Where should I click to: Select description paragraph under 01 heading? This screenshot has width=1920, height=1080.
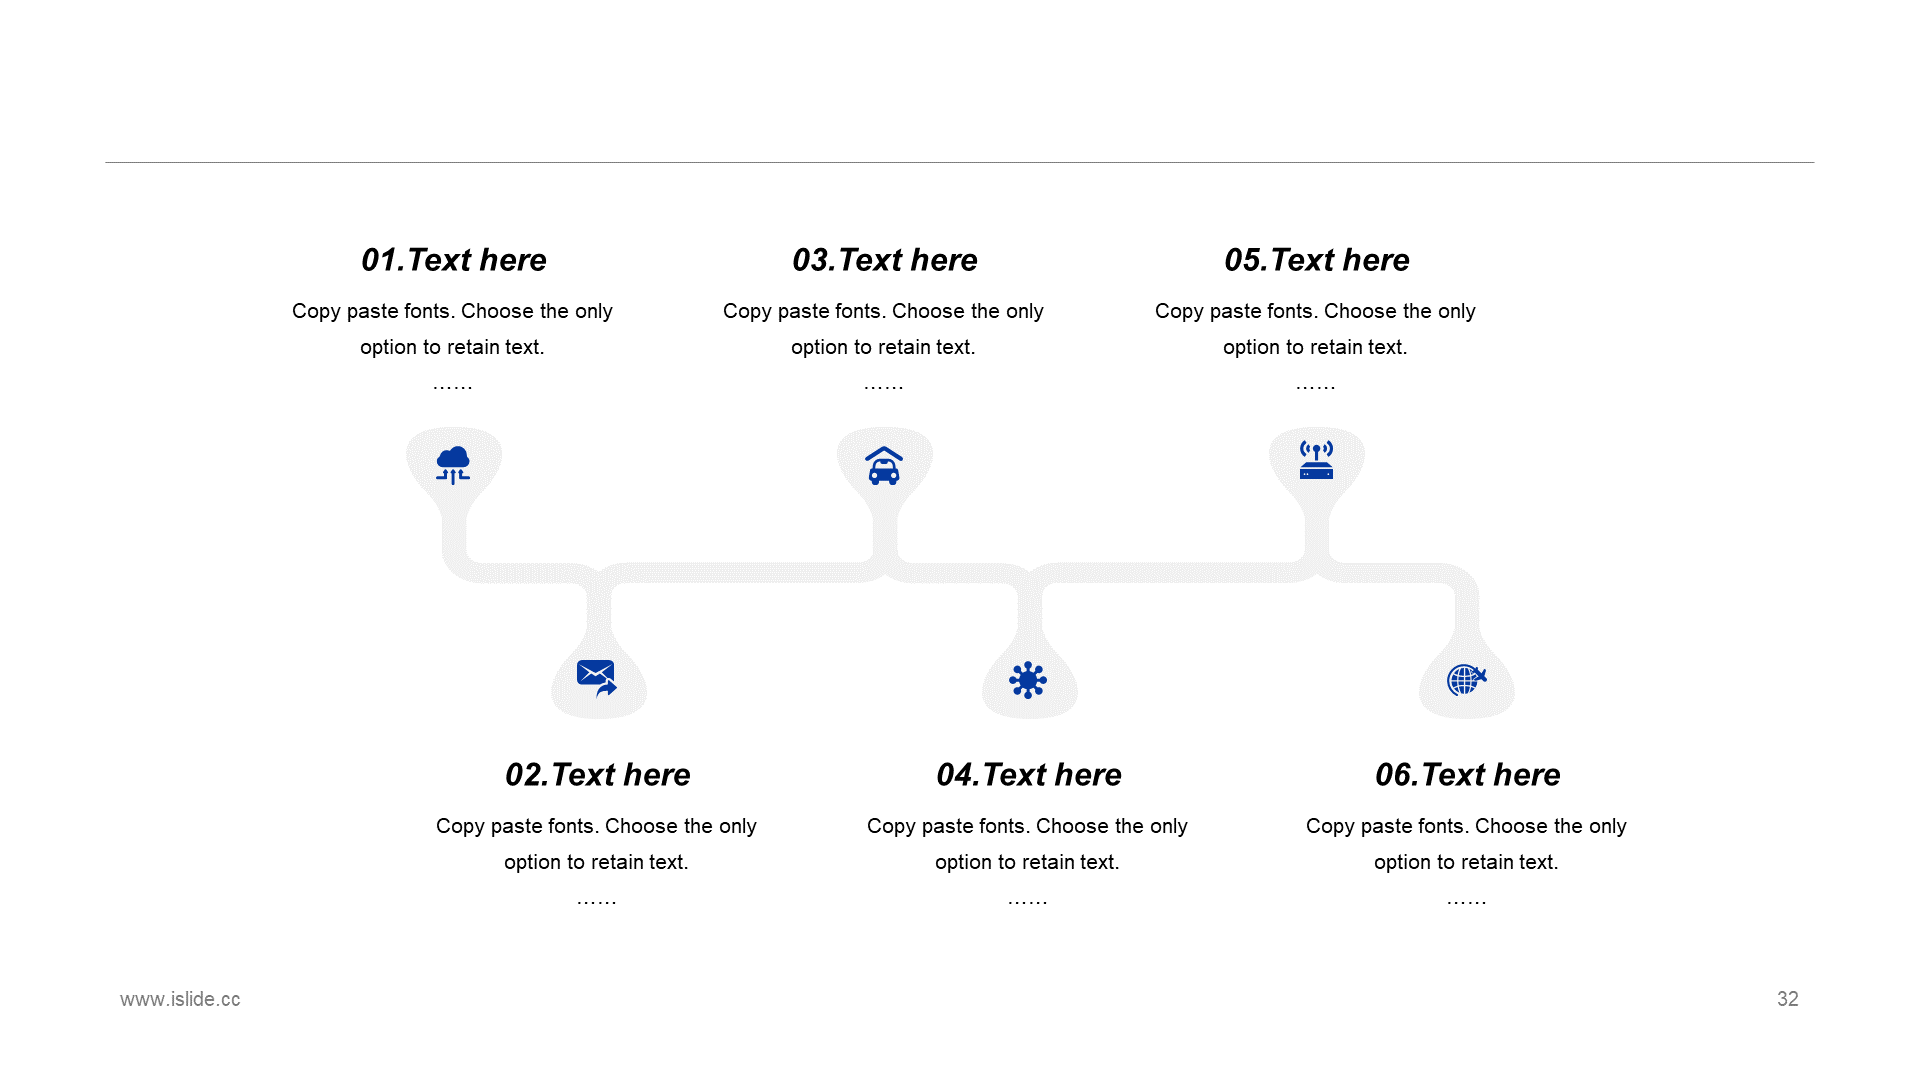tap(452, 329)
